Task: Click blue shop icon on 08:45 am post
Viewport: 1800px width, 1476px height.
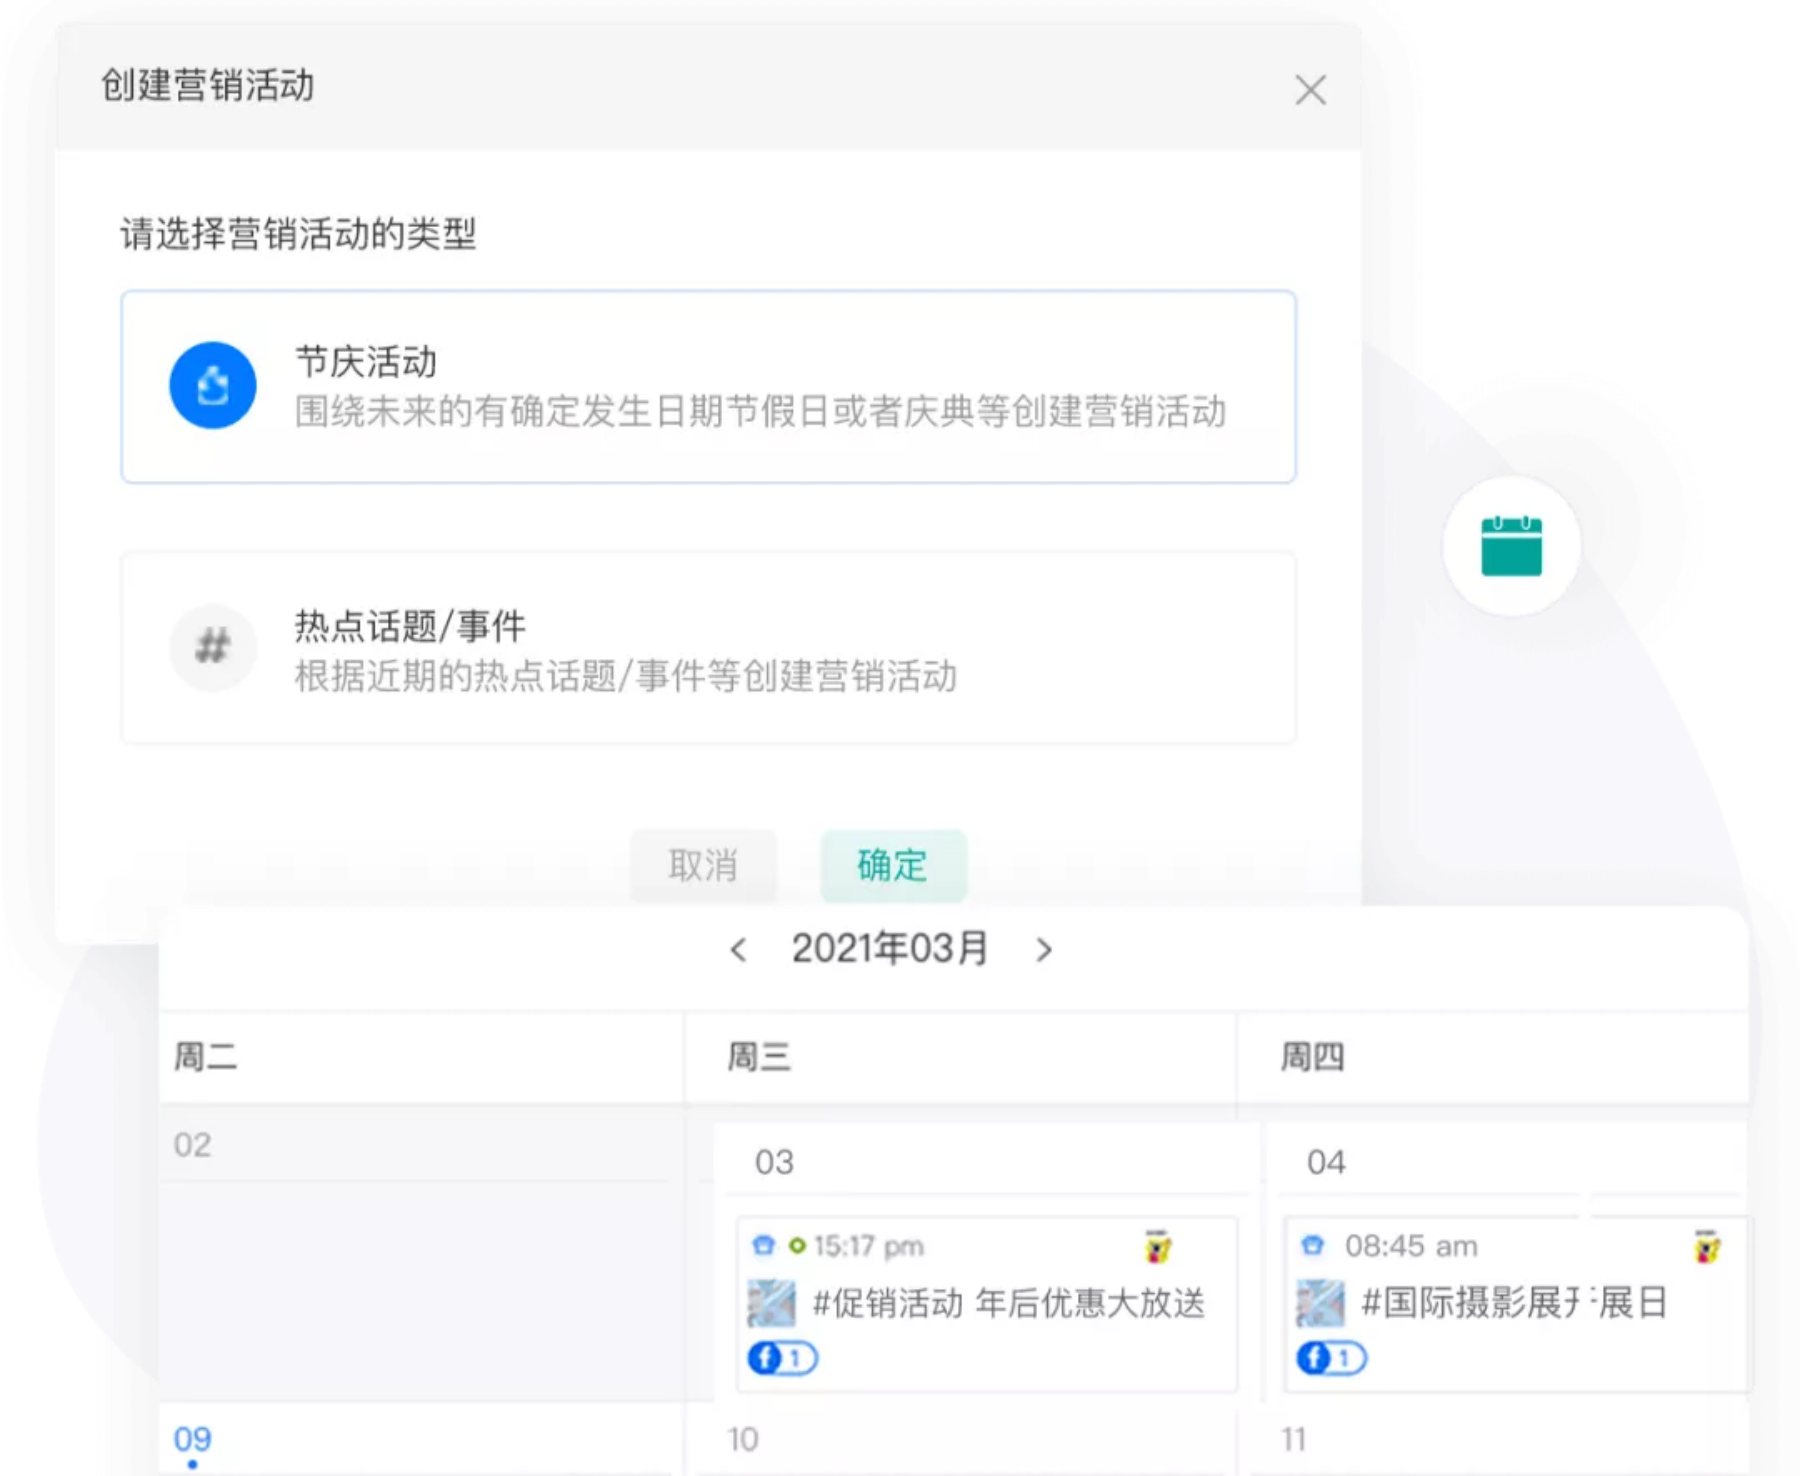Action: tap(1312, 1246)
